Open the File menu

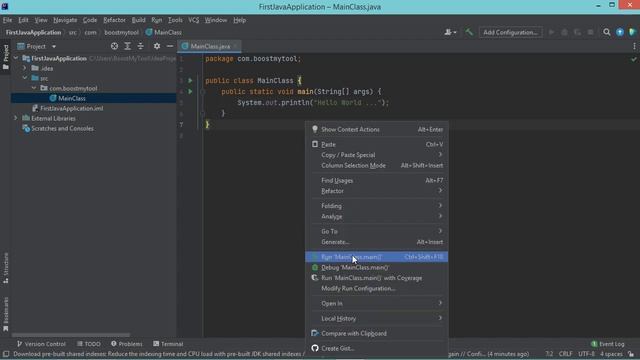(7, 20)
